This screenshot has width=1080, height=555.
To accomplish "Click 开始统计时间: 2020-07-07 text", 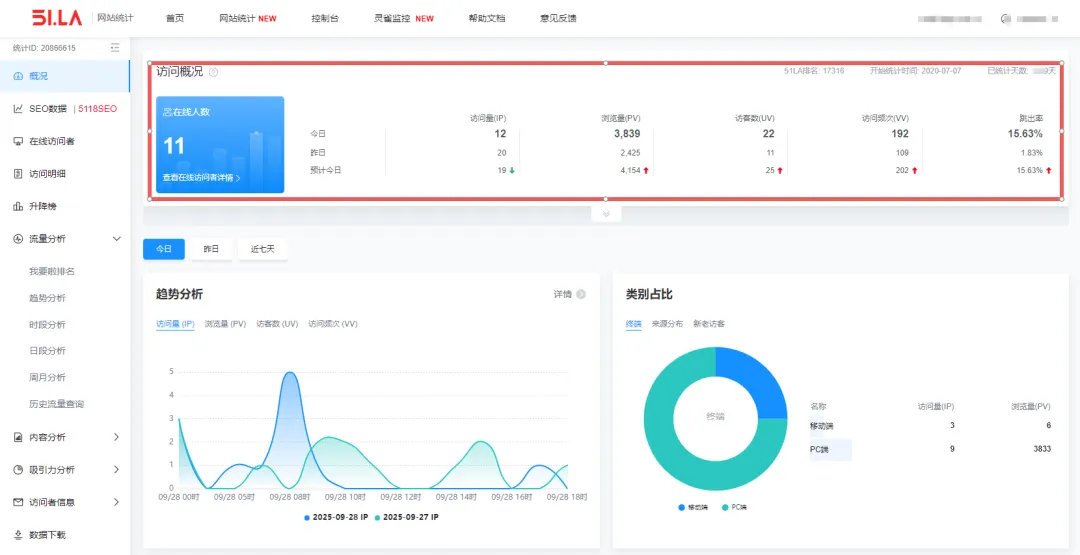I will coord(915,71).
